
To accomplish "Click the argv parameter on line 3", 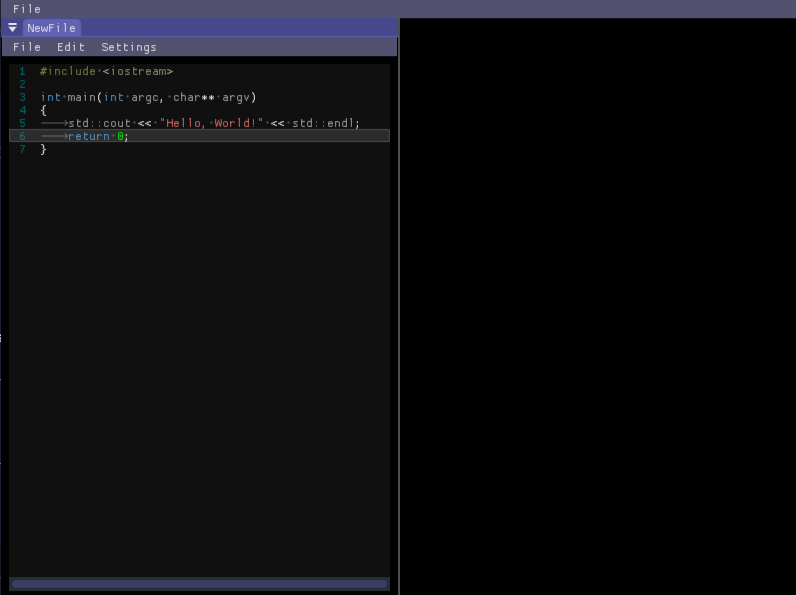I will [236, 97].
